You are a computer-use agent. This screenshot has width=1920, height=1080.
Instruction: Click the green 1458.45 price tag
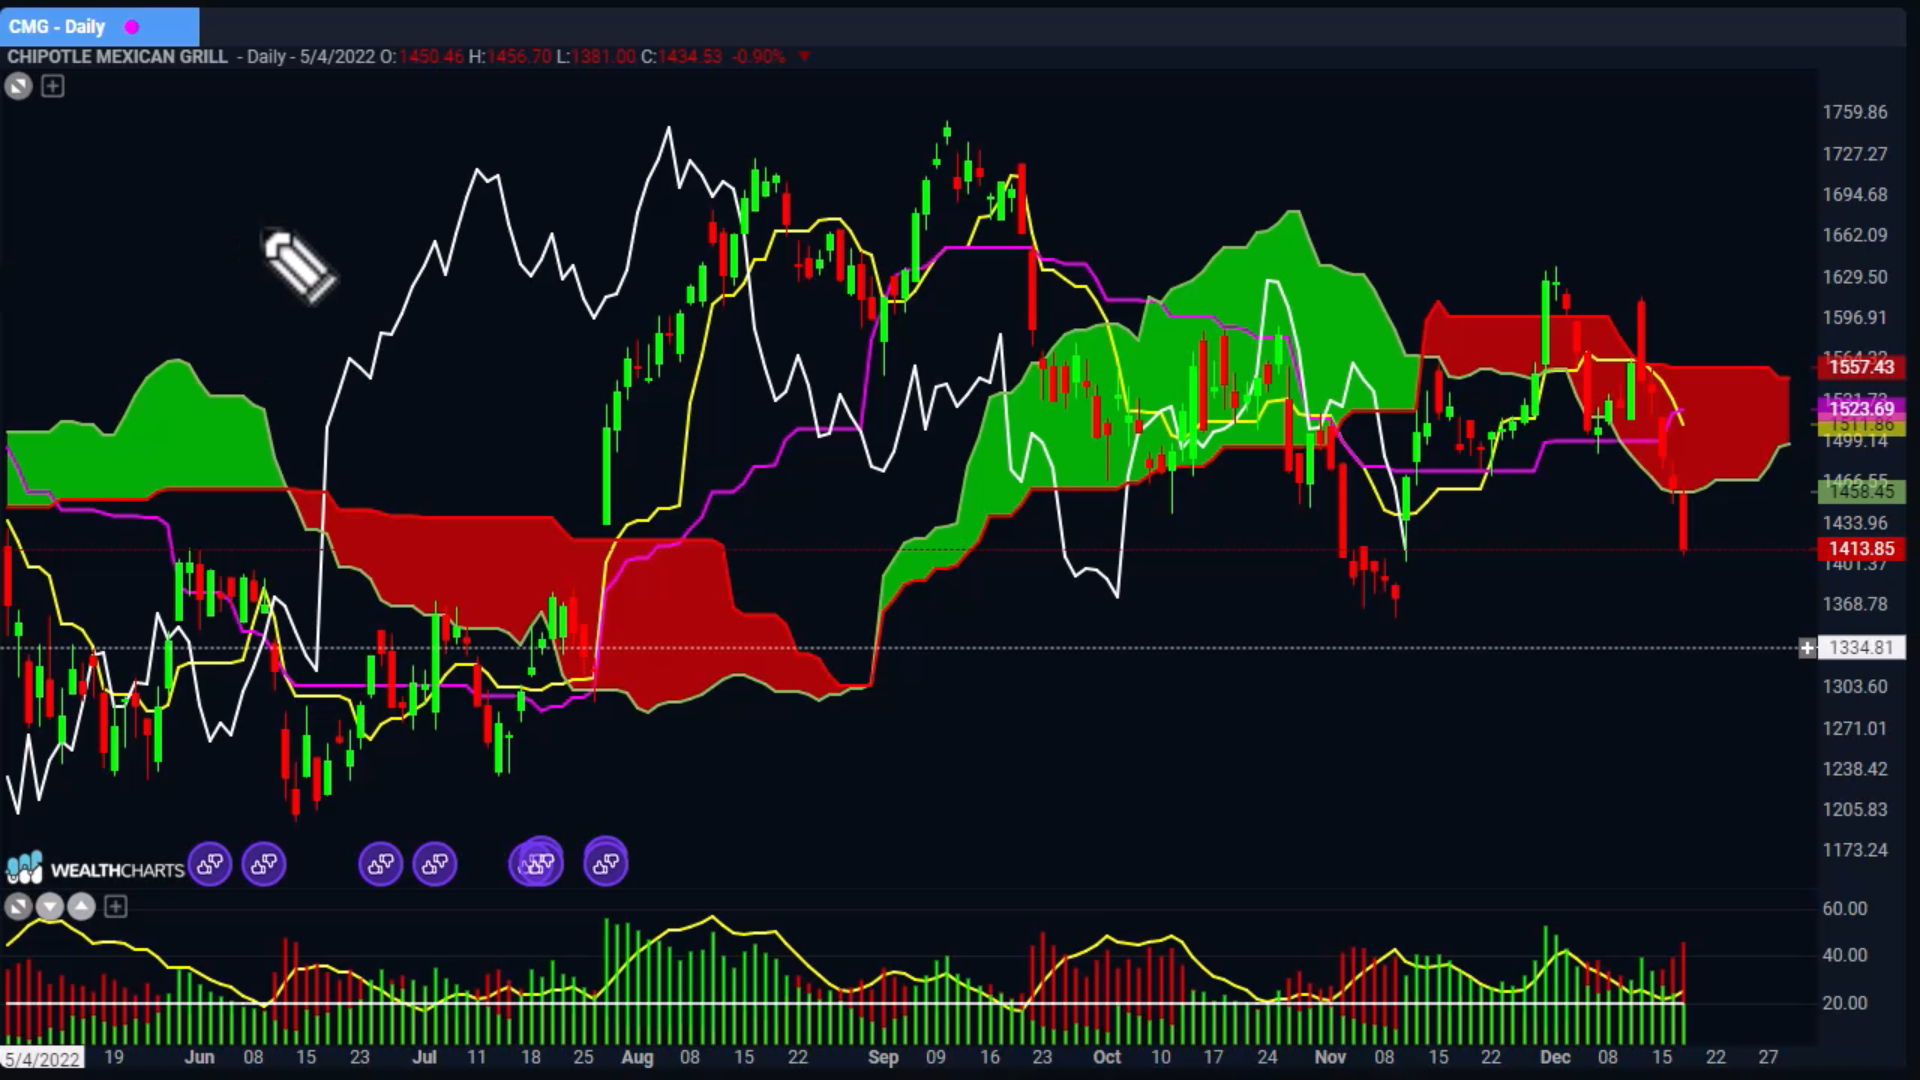(1861, 491)
